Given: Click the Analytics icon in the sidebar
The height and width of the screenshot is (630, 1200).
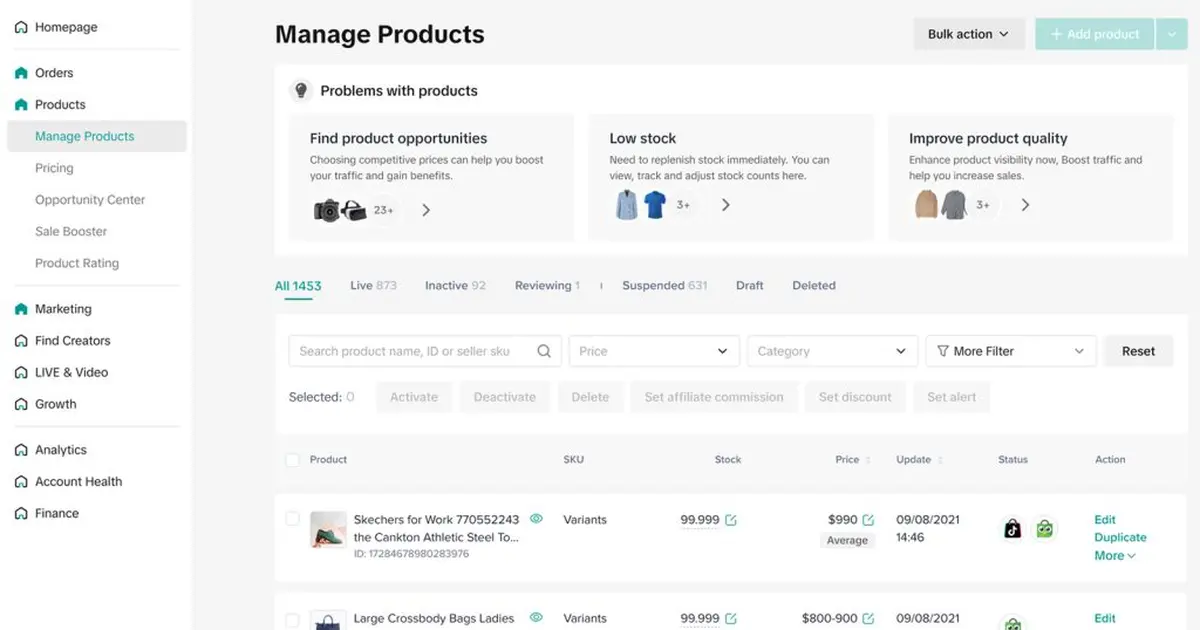Looking at the screenshot, I should [21, 449].
